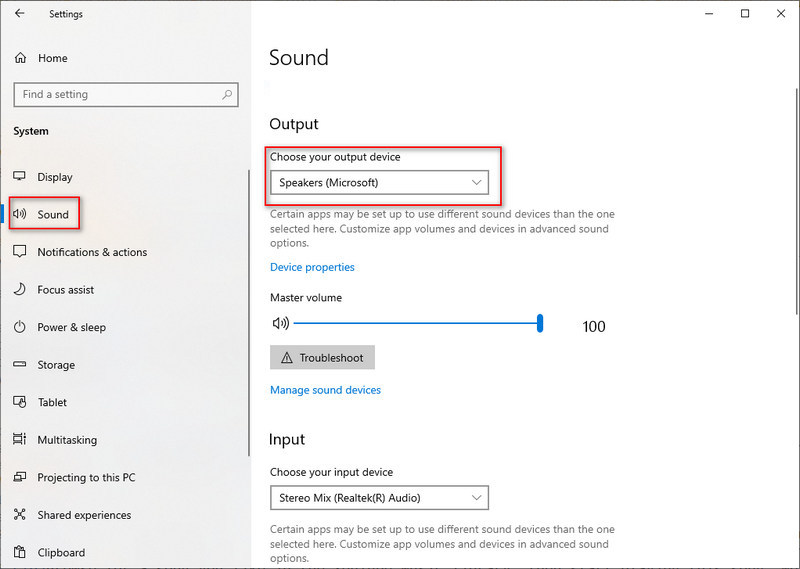
Task: Open Projecting to this PC page
Action: pyautogui.click(x=87, y=478)
